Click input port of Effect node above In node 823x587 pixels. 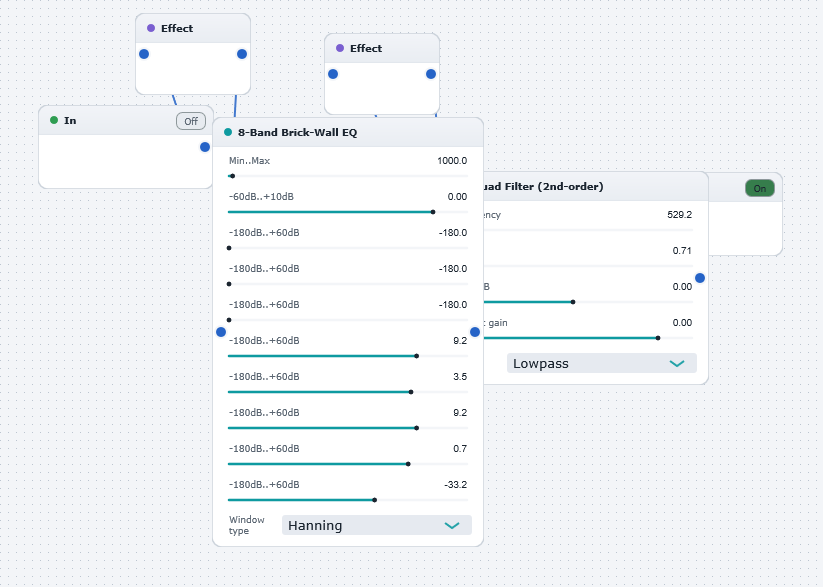click(144, 54)
